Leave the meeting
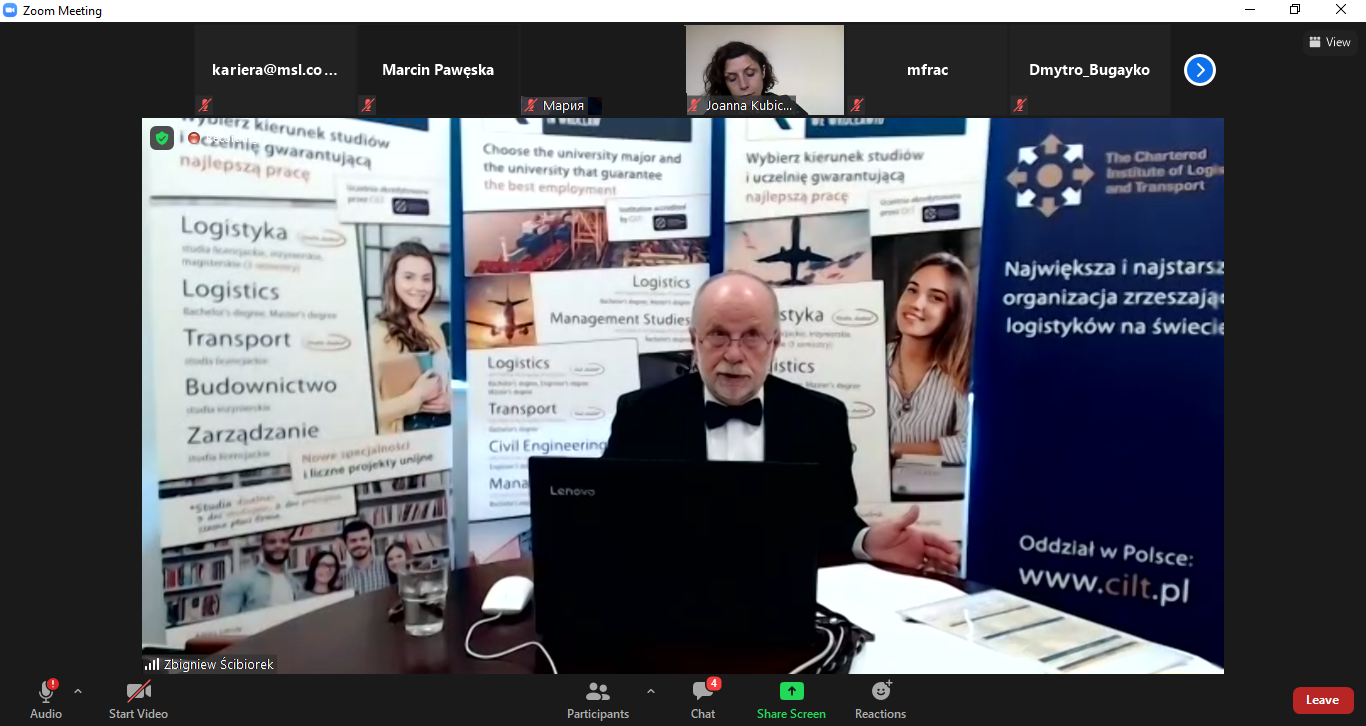This screenshot has width=1366, height=726. pos(1323,700)
